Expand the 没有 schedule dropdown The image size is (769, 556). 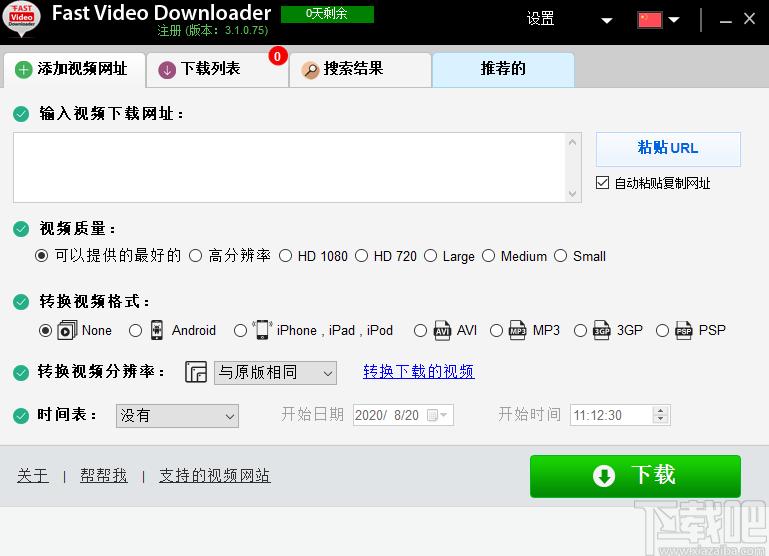tap(230, 417)
